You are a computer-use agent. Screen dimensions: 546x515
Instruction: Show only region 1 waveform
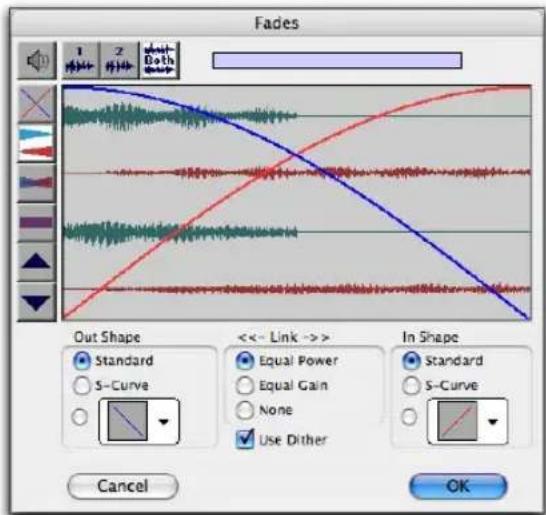pyautogui.click(x=81, y=60)
